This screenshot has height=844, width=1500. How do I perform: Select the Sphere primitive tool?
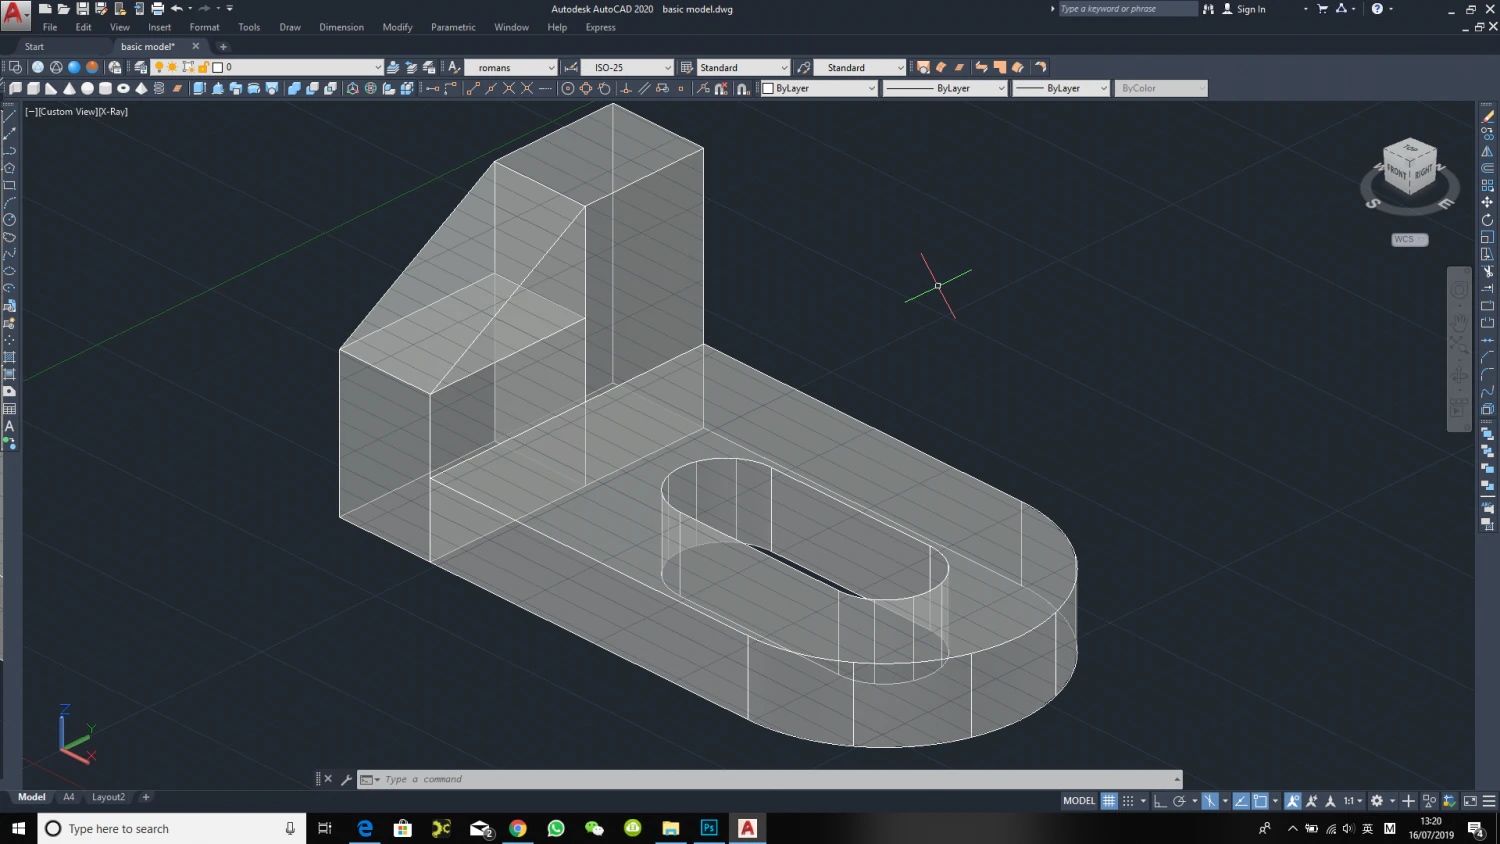click(88, 88)
